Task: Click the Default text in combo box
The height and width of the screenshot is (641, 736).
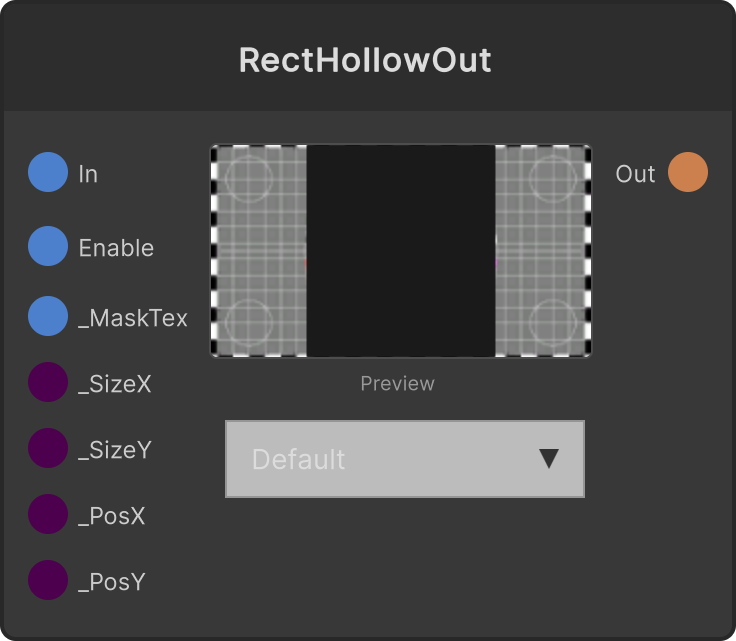Action: tap(299, 459)
